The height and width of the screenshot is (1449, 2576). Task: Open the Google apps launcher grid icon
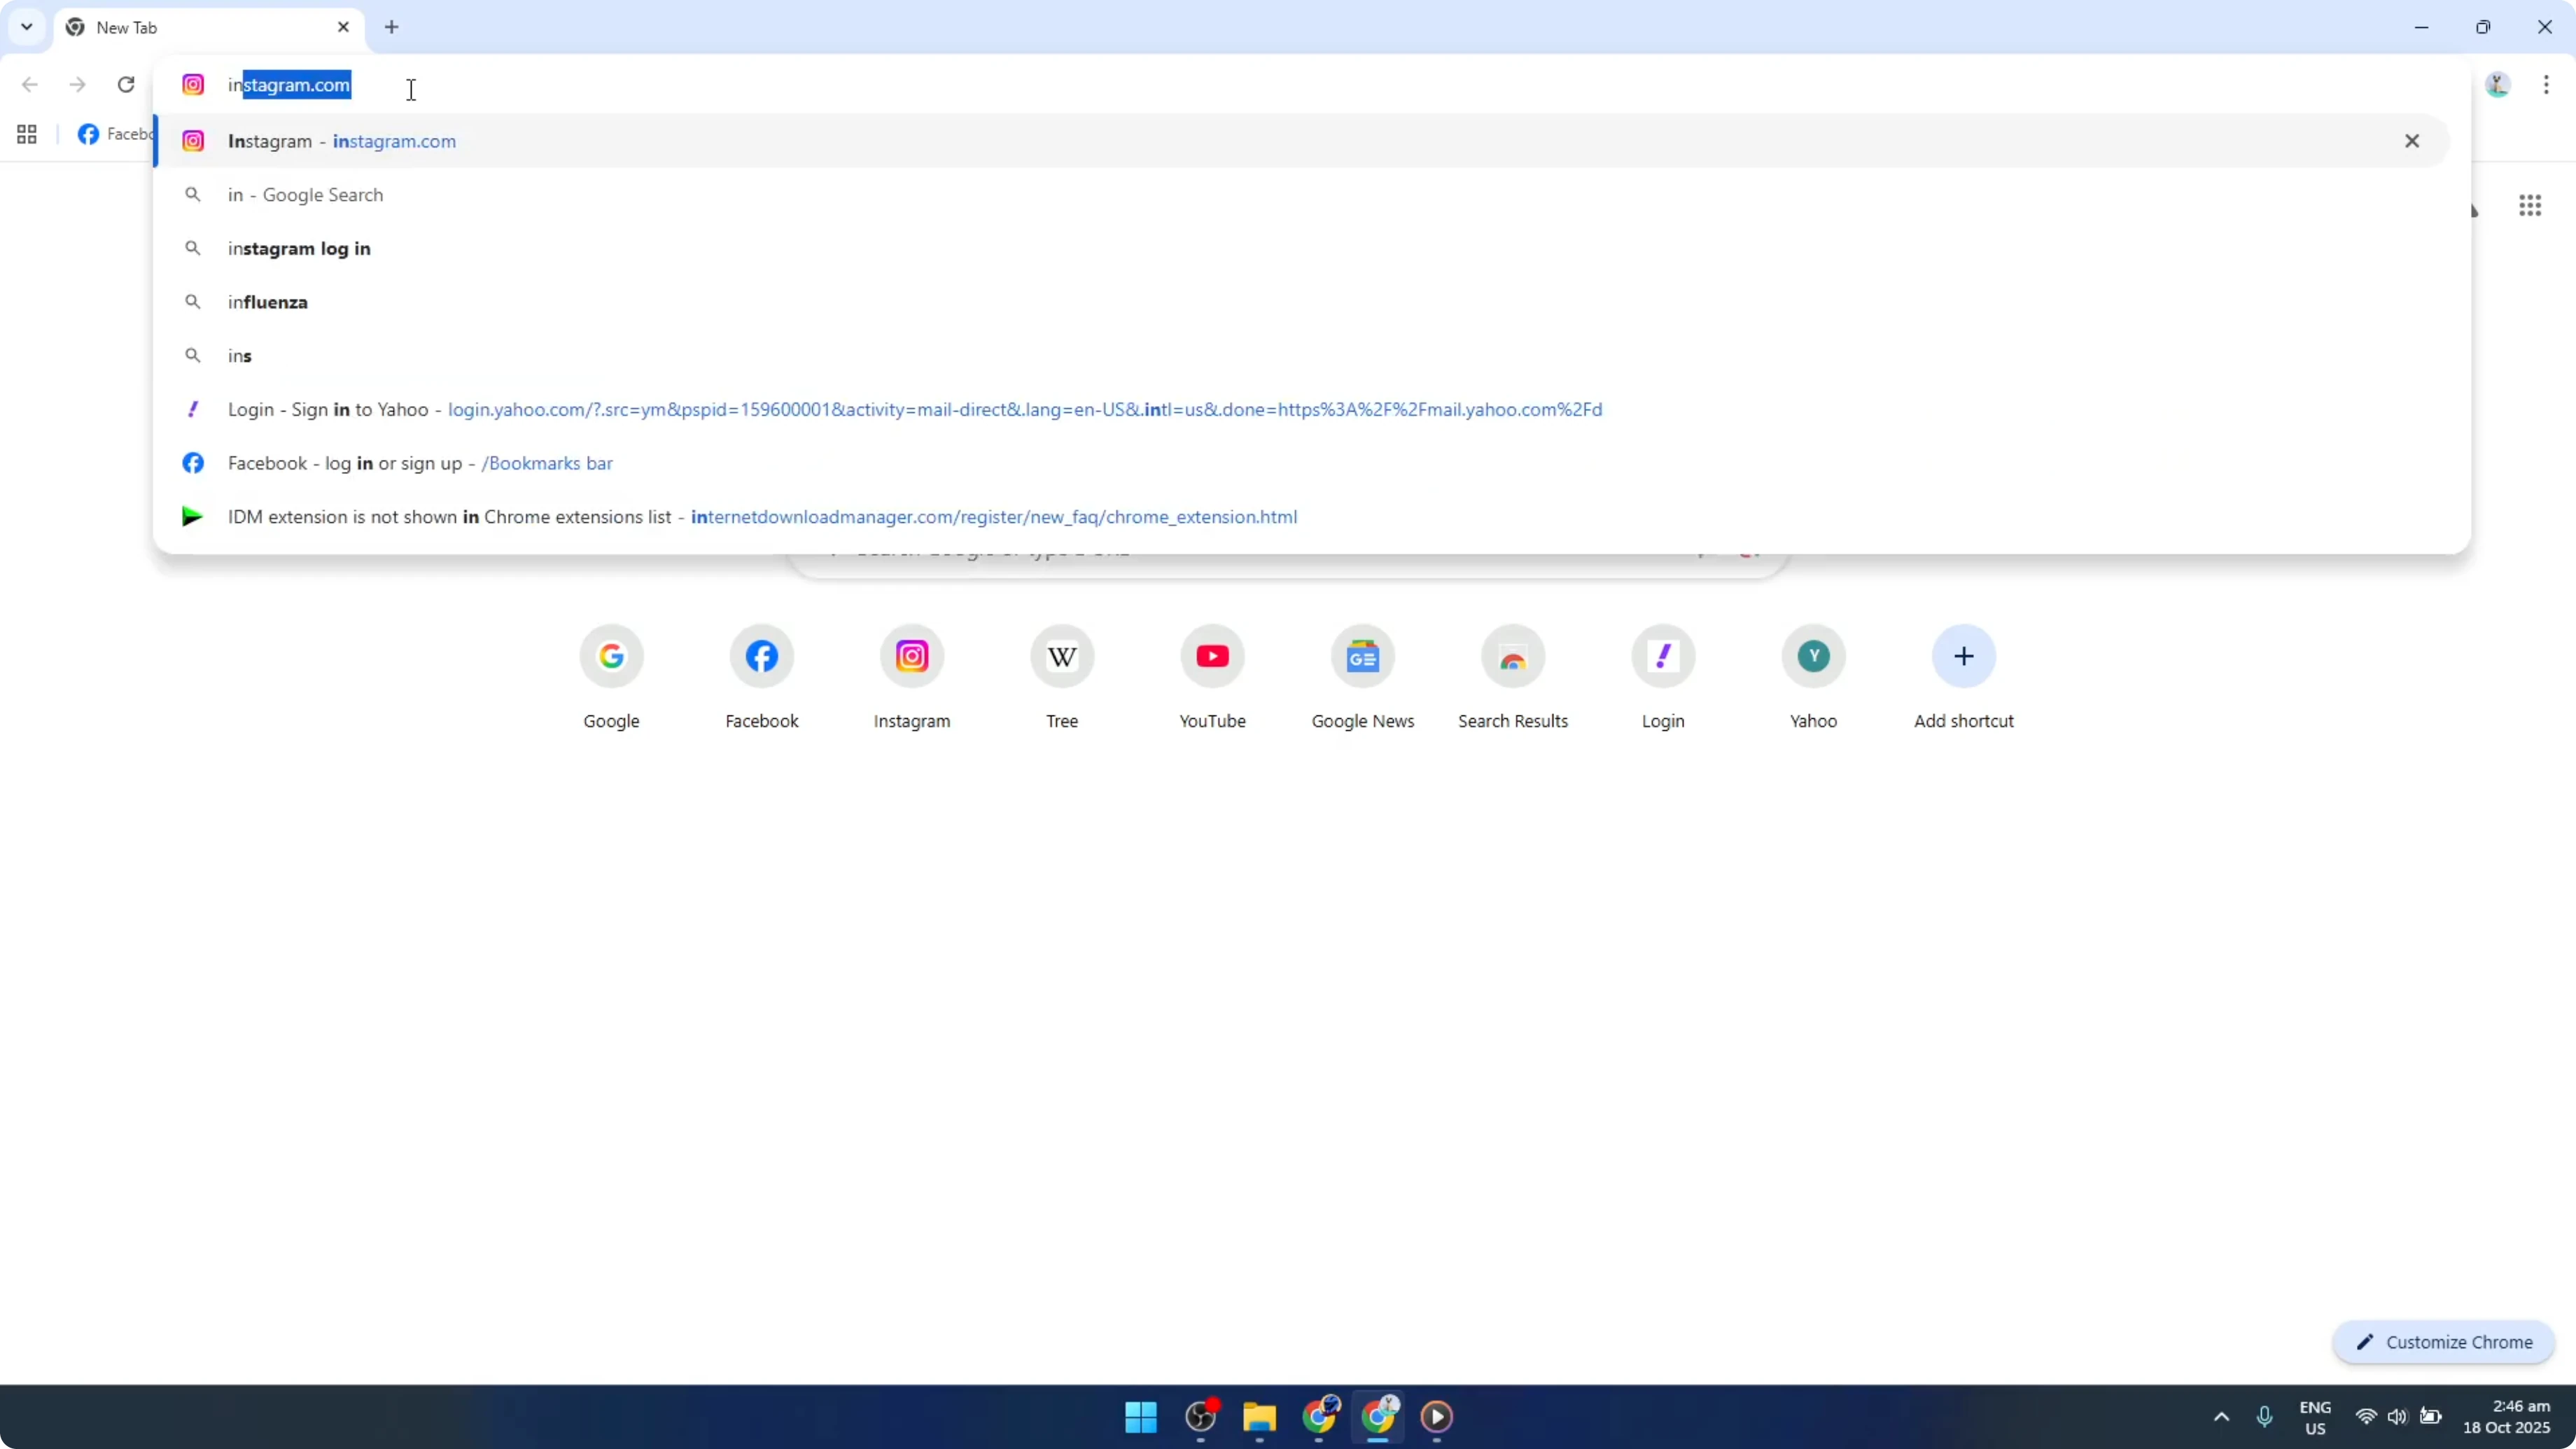pyautogui.click(x=2530, y=205)
